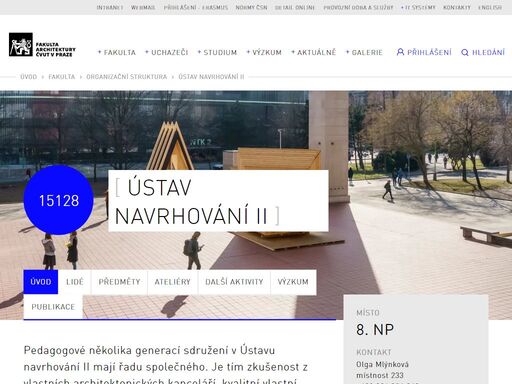The width and height of the screenshot is (512, 384).
Task: Open the Ateliéry tab
Action: tap(173, 282)
